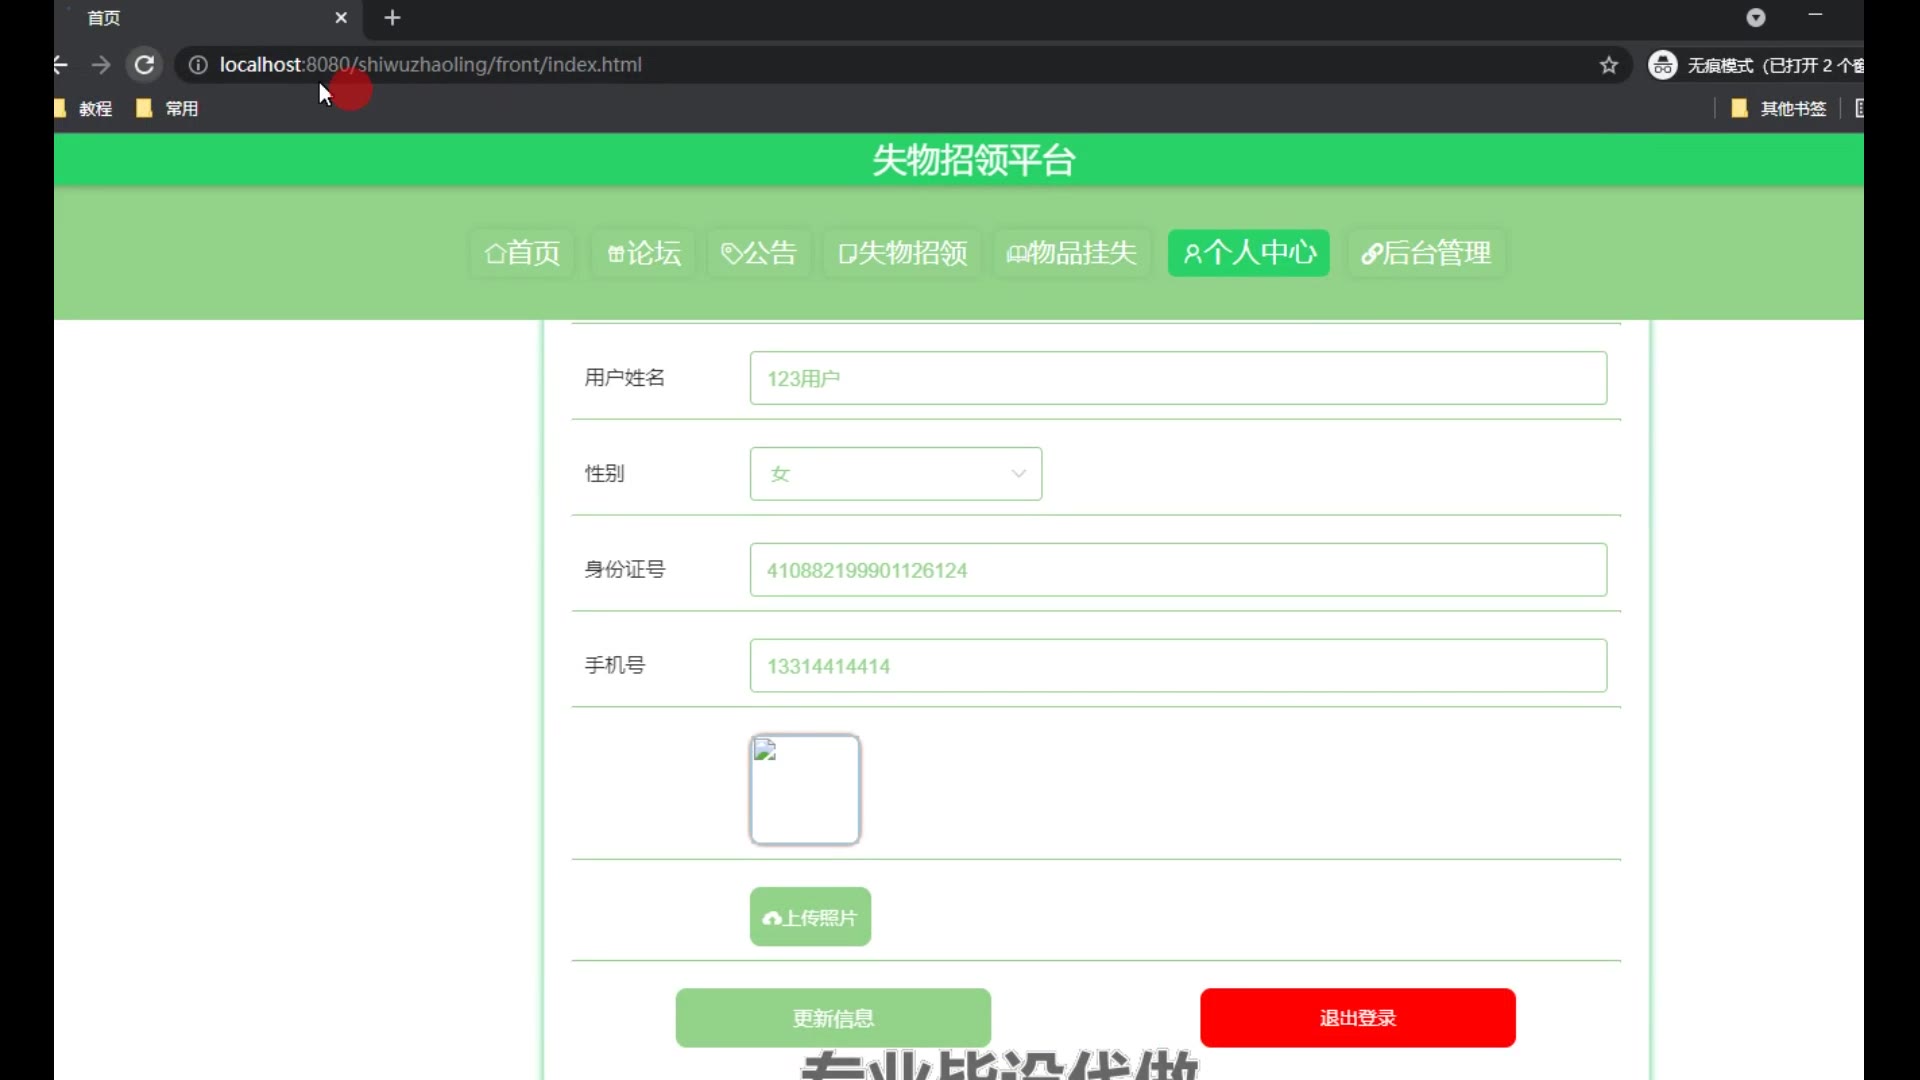Bookmark this page with the star icon
Screen dimensions: 1920x1080
(x=1608, y=65)
